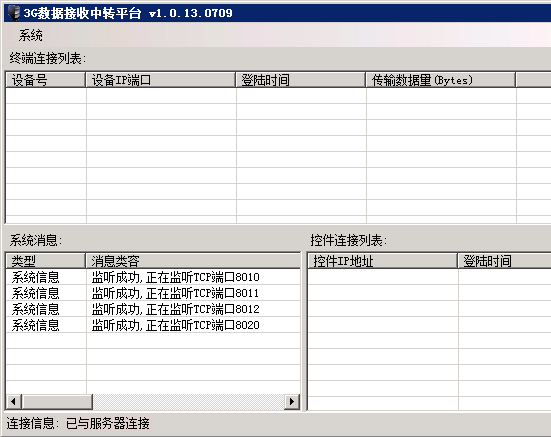Click the server app icon in title bar
The image size is (551, 437).
pyautogui.click(x=14, y=13)
